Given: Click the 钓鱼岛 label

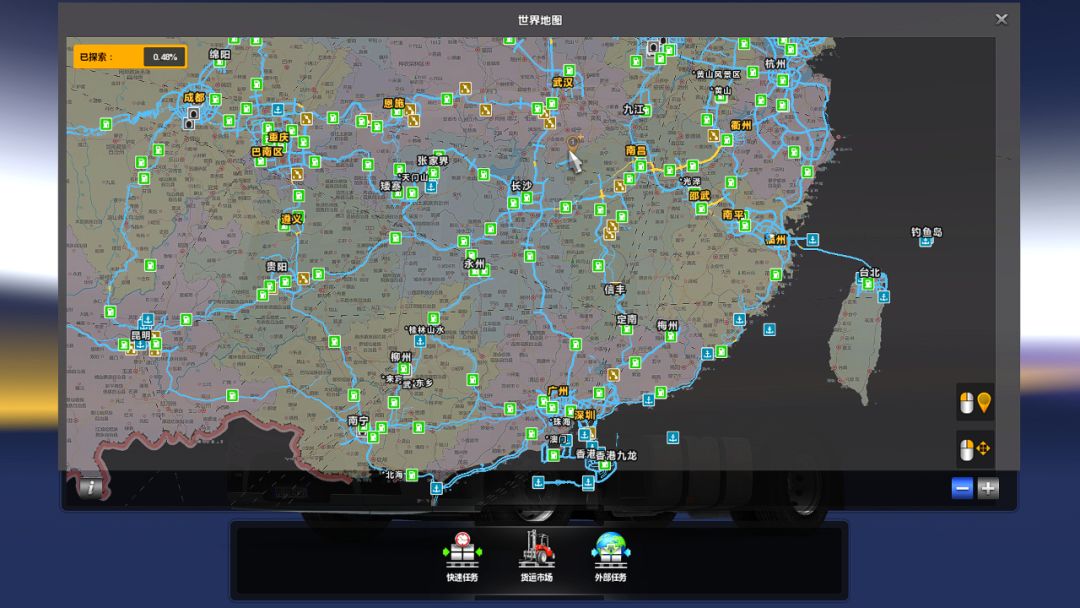Looking at the screenshot, I should (x=926, y=232).
